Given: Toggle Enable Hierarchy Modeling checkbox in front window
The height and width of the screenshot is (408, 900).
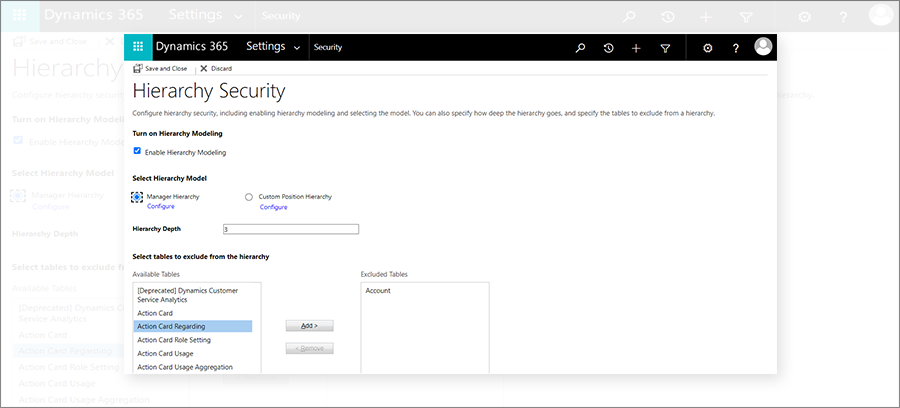Looking at the screenshot, I should click(137, 151).
